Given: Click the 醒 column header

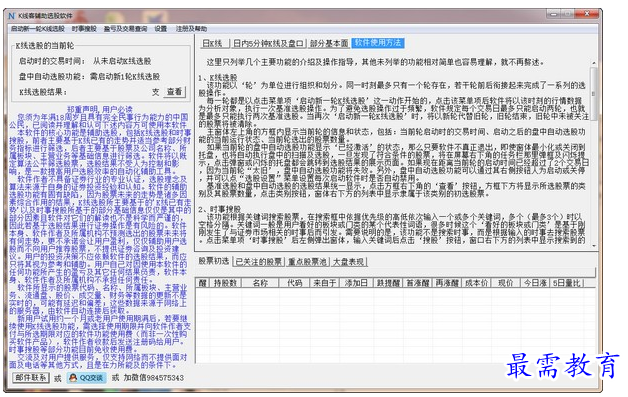Looking at the screenshot, I should pos(203,283).
